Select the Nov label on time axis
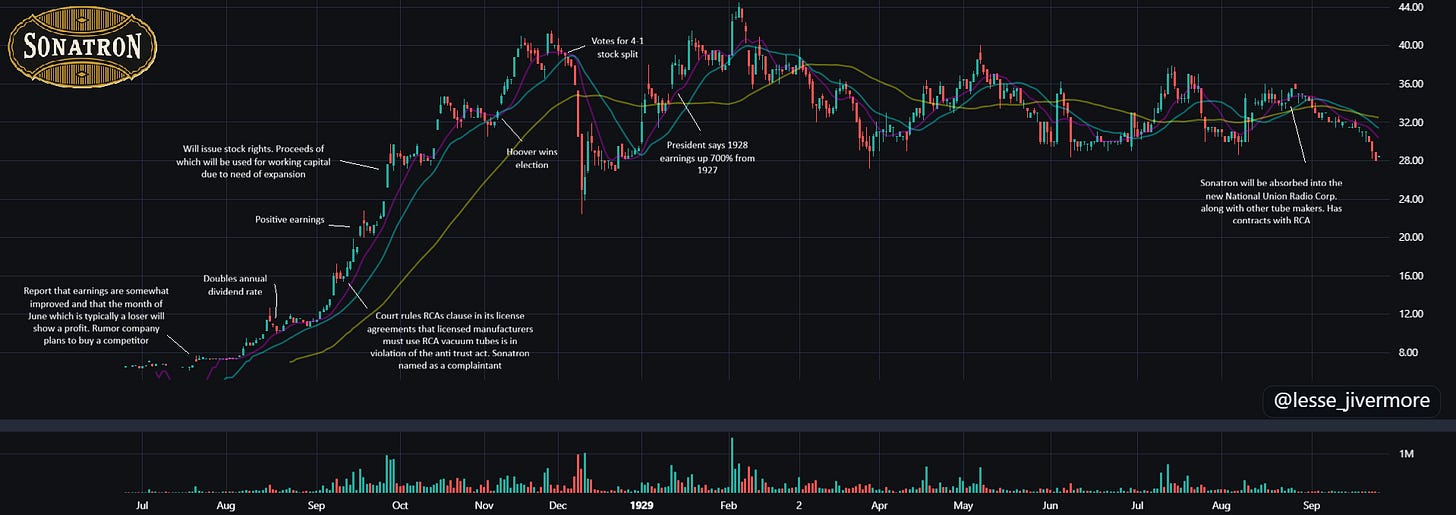This screenshot has width=1456, height=515. coord(484,506)
